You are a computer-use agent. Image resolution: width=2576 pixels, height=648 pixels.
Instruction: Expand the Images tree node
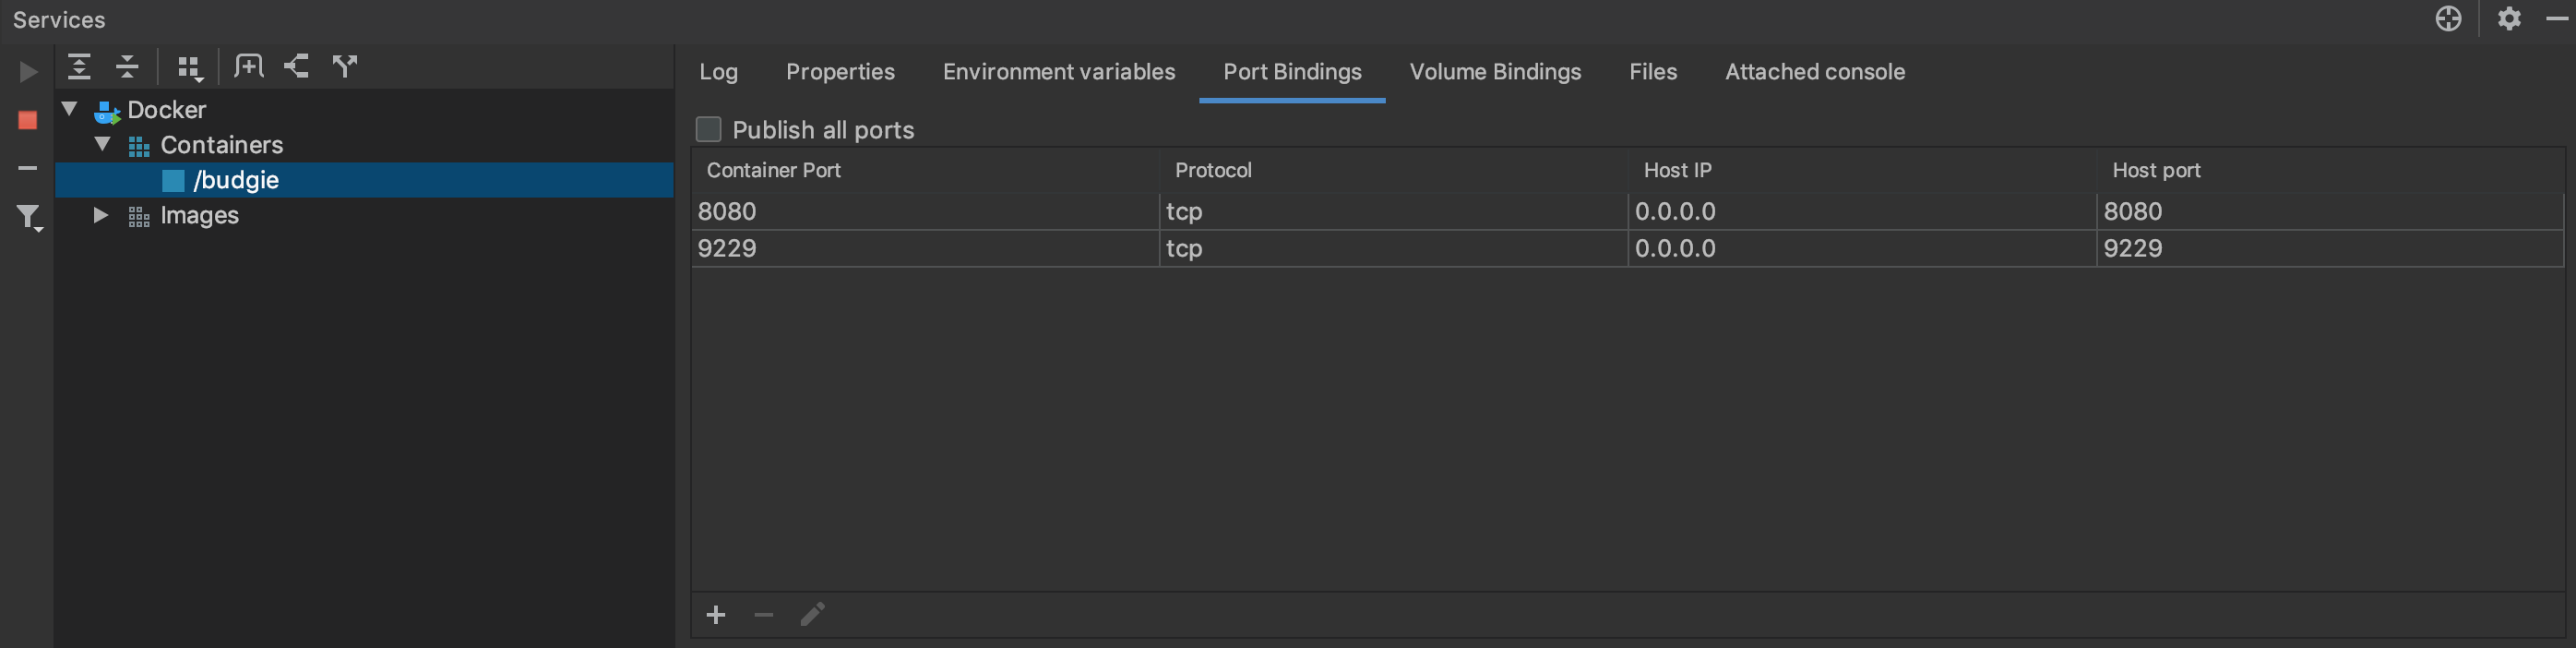click(100, 215)
